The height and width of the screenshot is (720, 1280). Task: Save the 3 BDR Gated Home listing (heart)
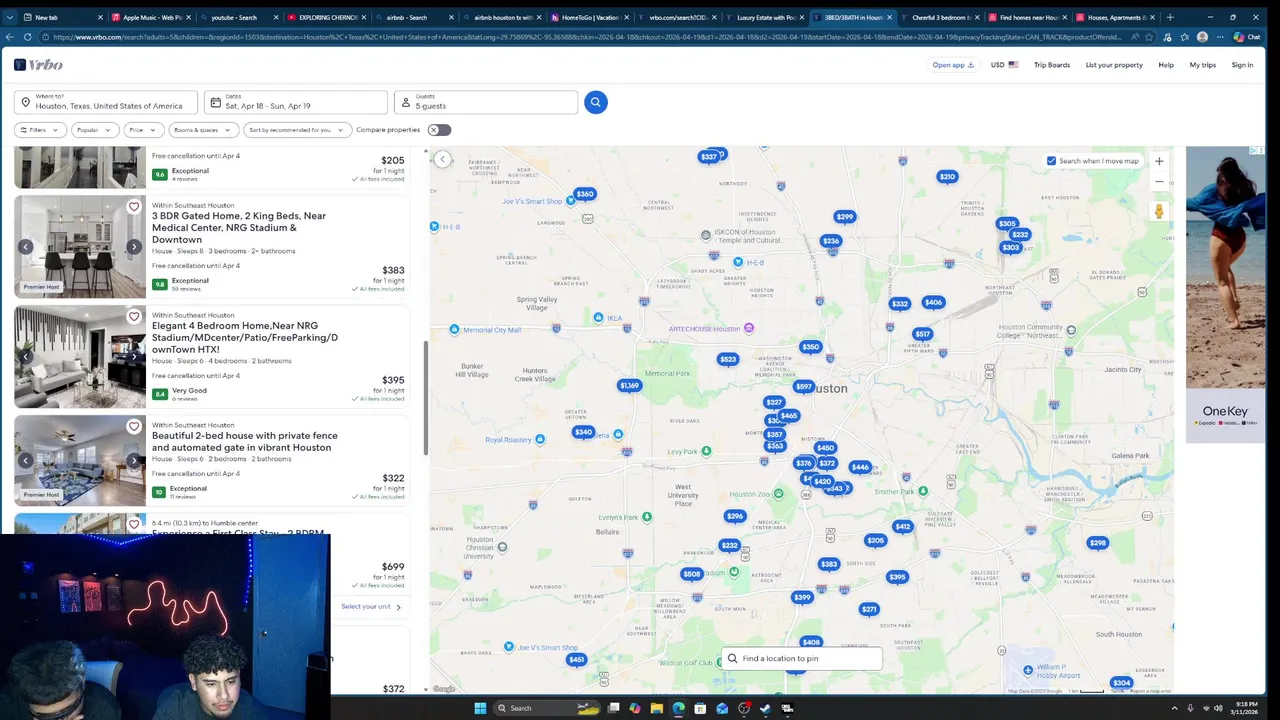point(134,207)
